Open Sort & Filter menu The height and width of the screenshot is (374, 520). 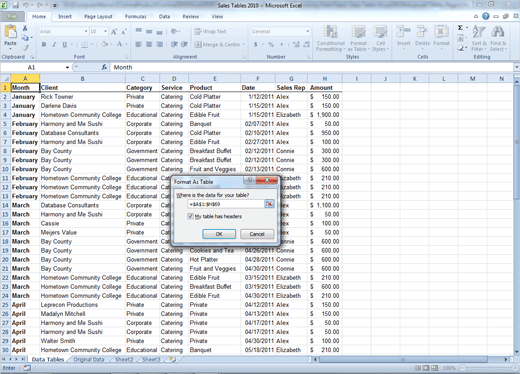click(479, 38)
